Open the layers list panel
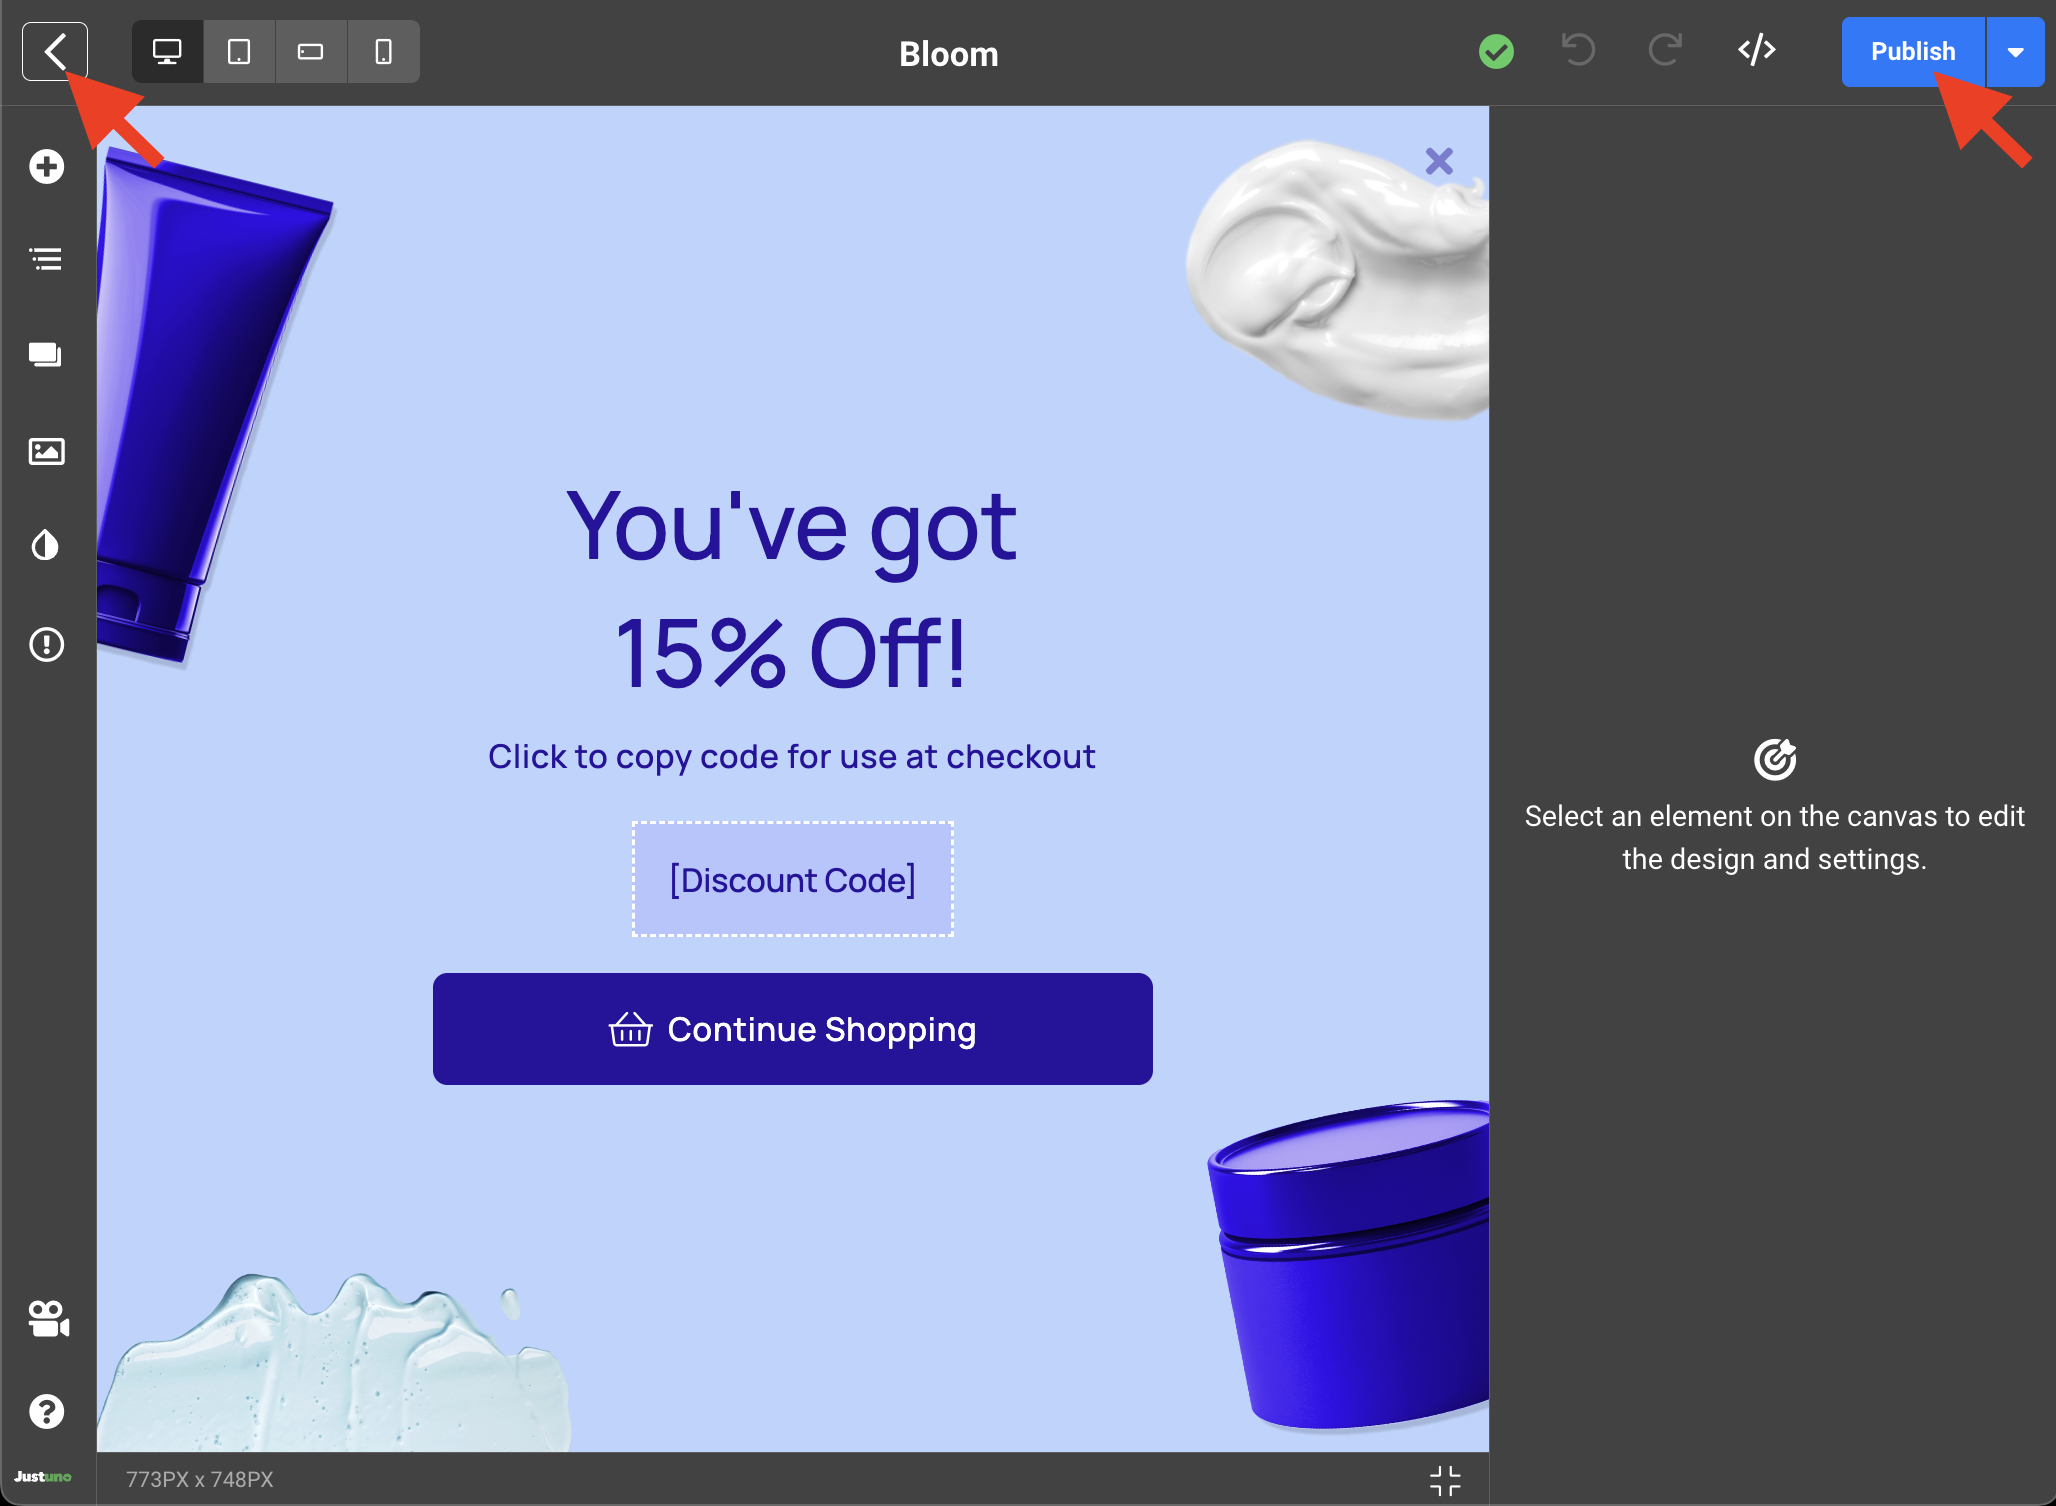 pyautogui.click(x=46, y=259)
